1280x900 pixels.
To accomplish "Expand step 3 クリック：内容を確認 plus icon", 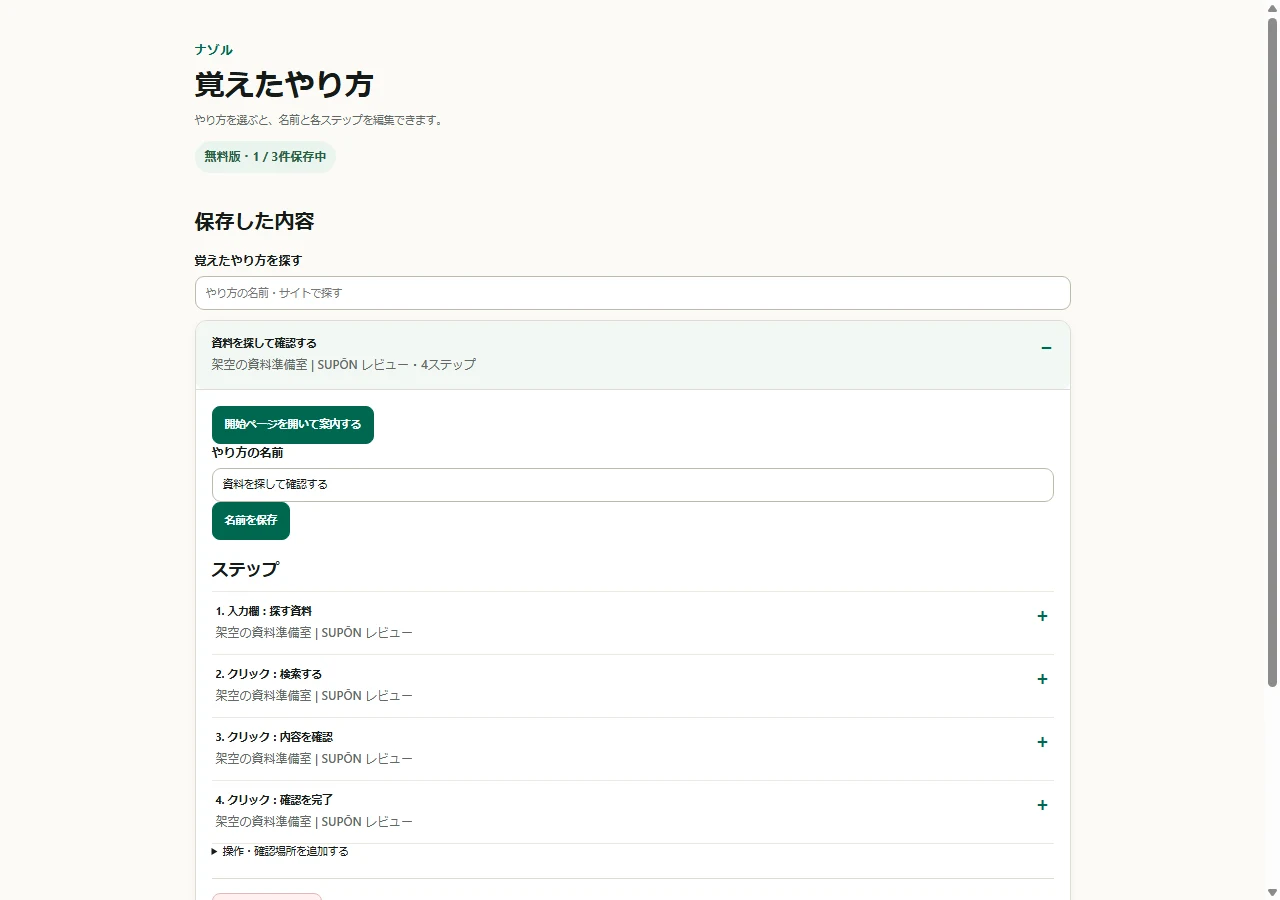I will [1042, 742].
